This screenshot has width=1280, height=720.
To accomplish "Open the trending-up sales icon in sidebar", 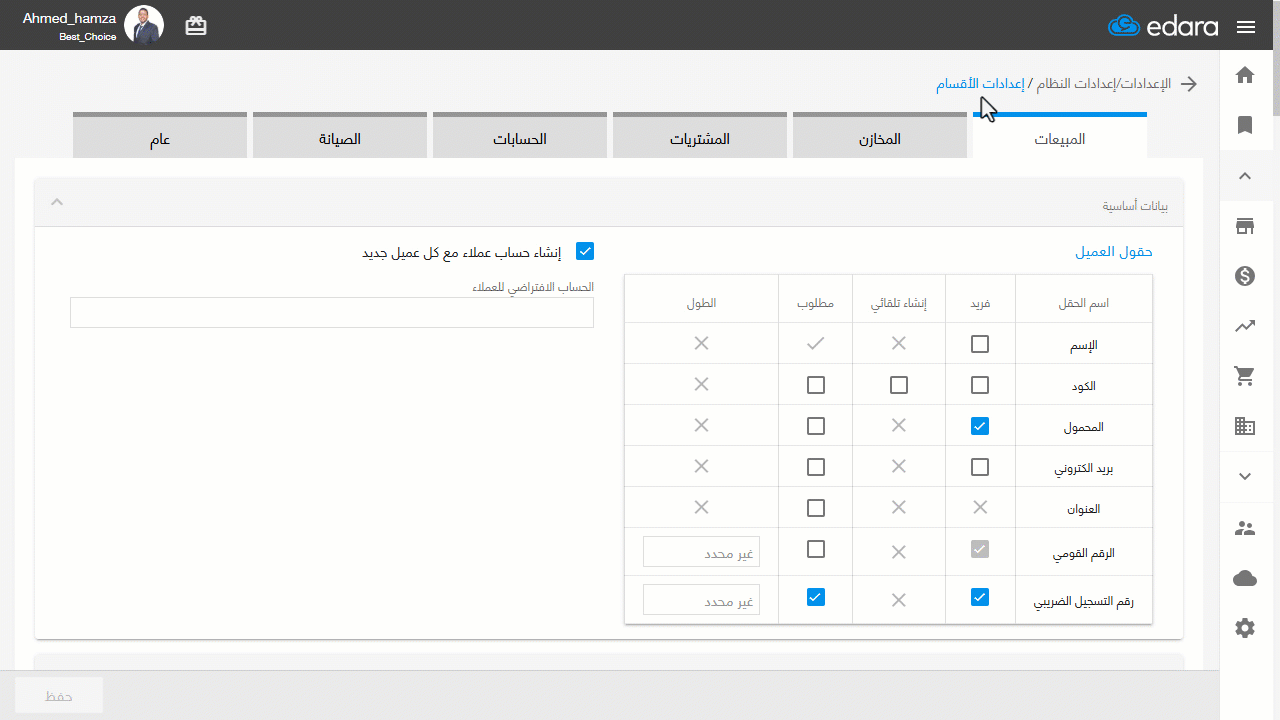I will (x=1245, y=326).
